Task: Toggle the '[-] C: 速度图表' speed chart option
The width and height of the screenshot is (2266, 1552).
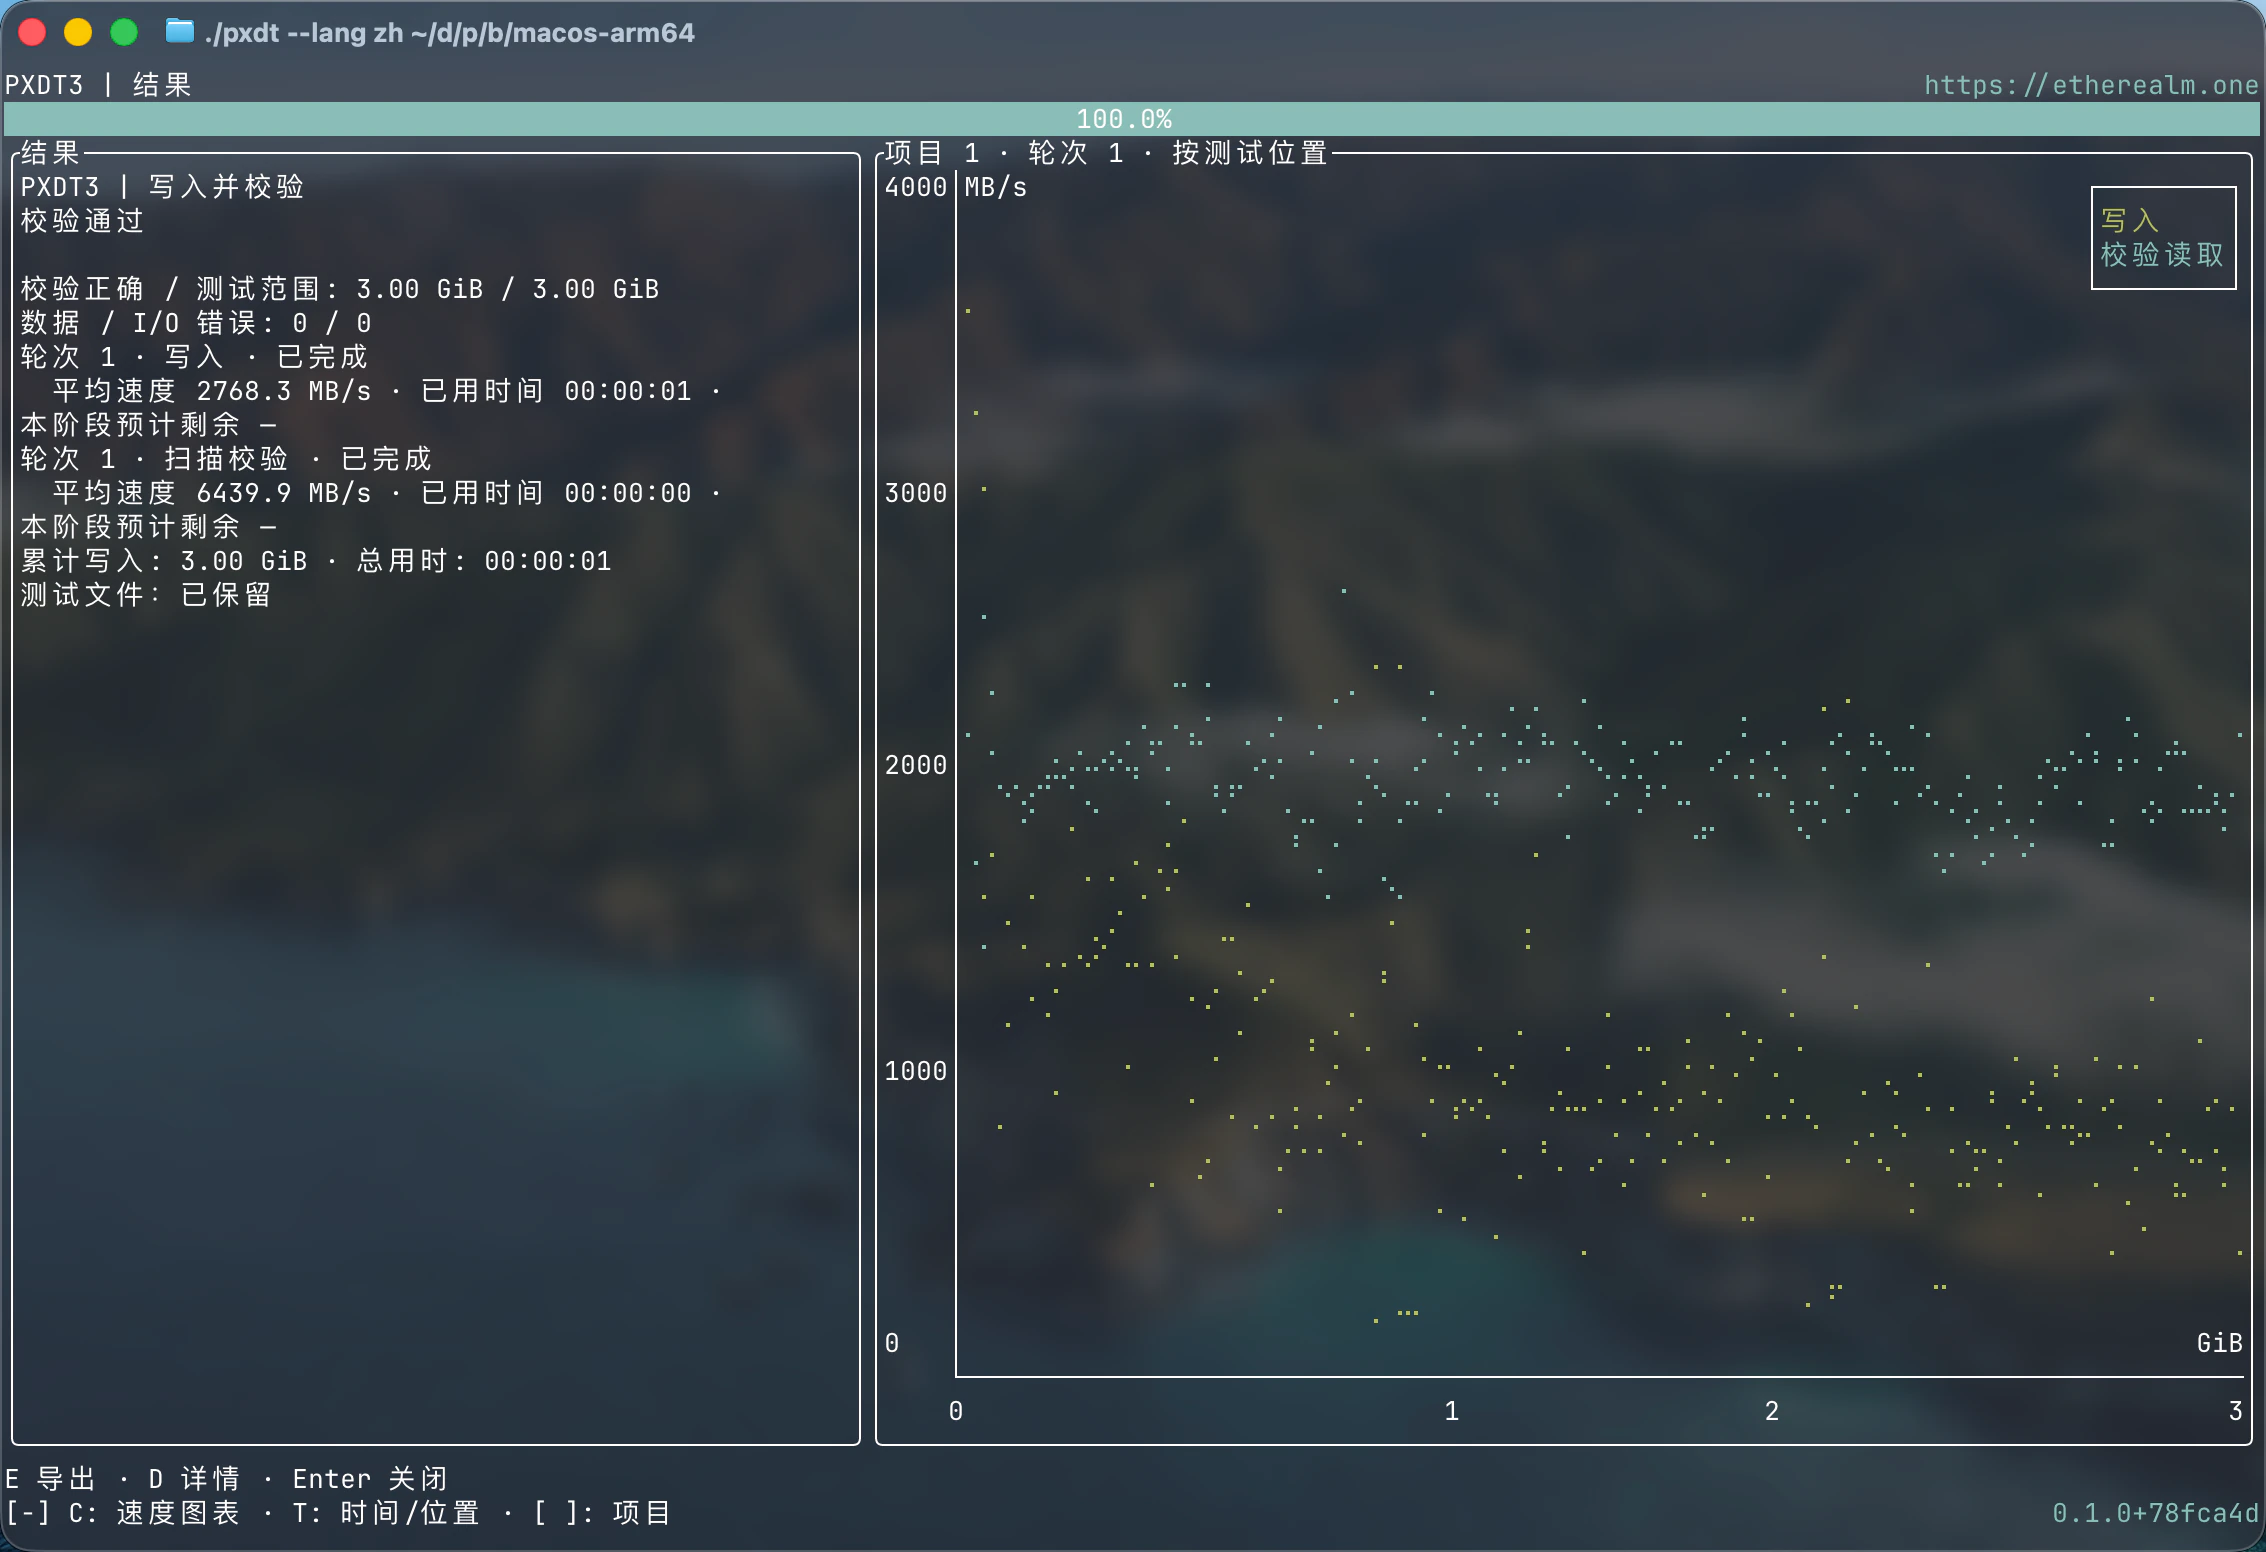Action: 123,1512
